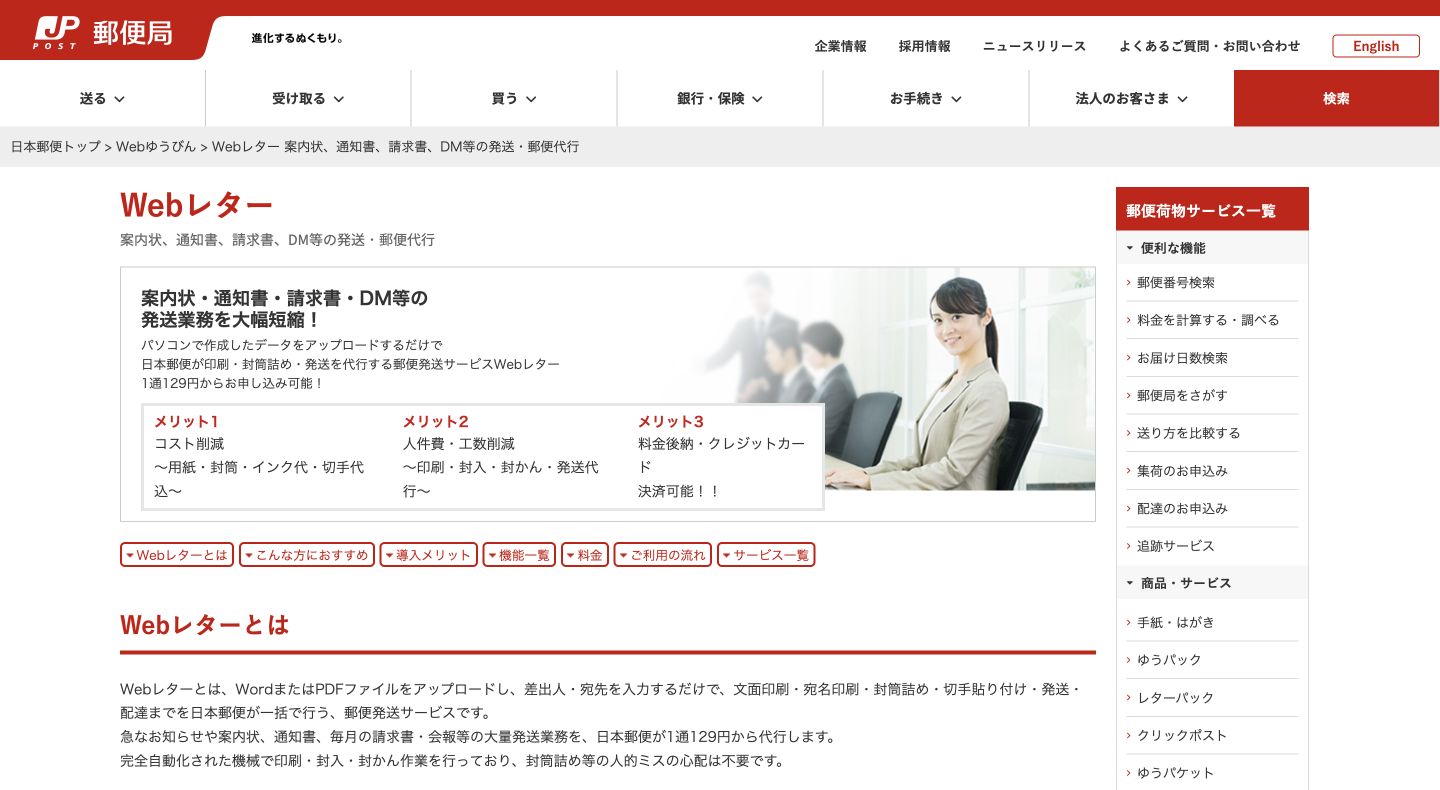Viewport: 1440px width, 790px height.
Task: Jump to 導入メリット section
Action: coord(429,555)
